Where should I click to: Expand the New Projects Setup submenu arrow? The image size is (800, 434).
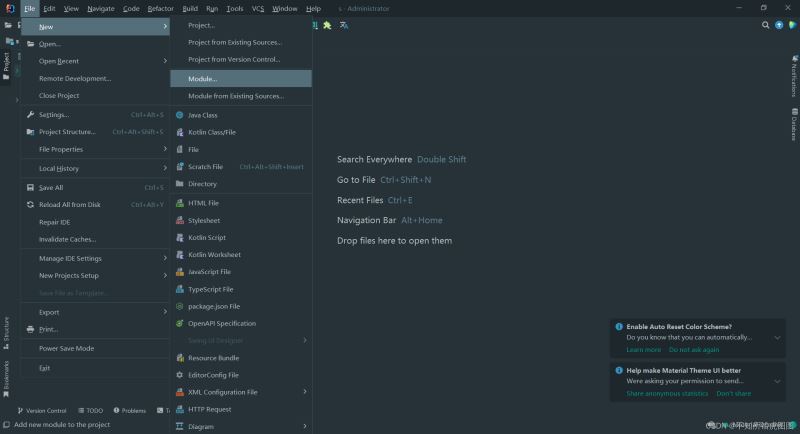click(165, 275)
